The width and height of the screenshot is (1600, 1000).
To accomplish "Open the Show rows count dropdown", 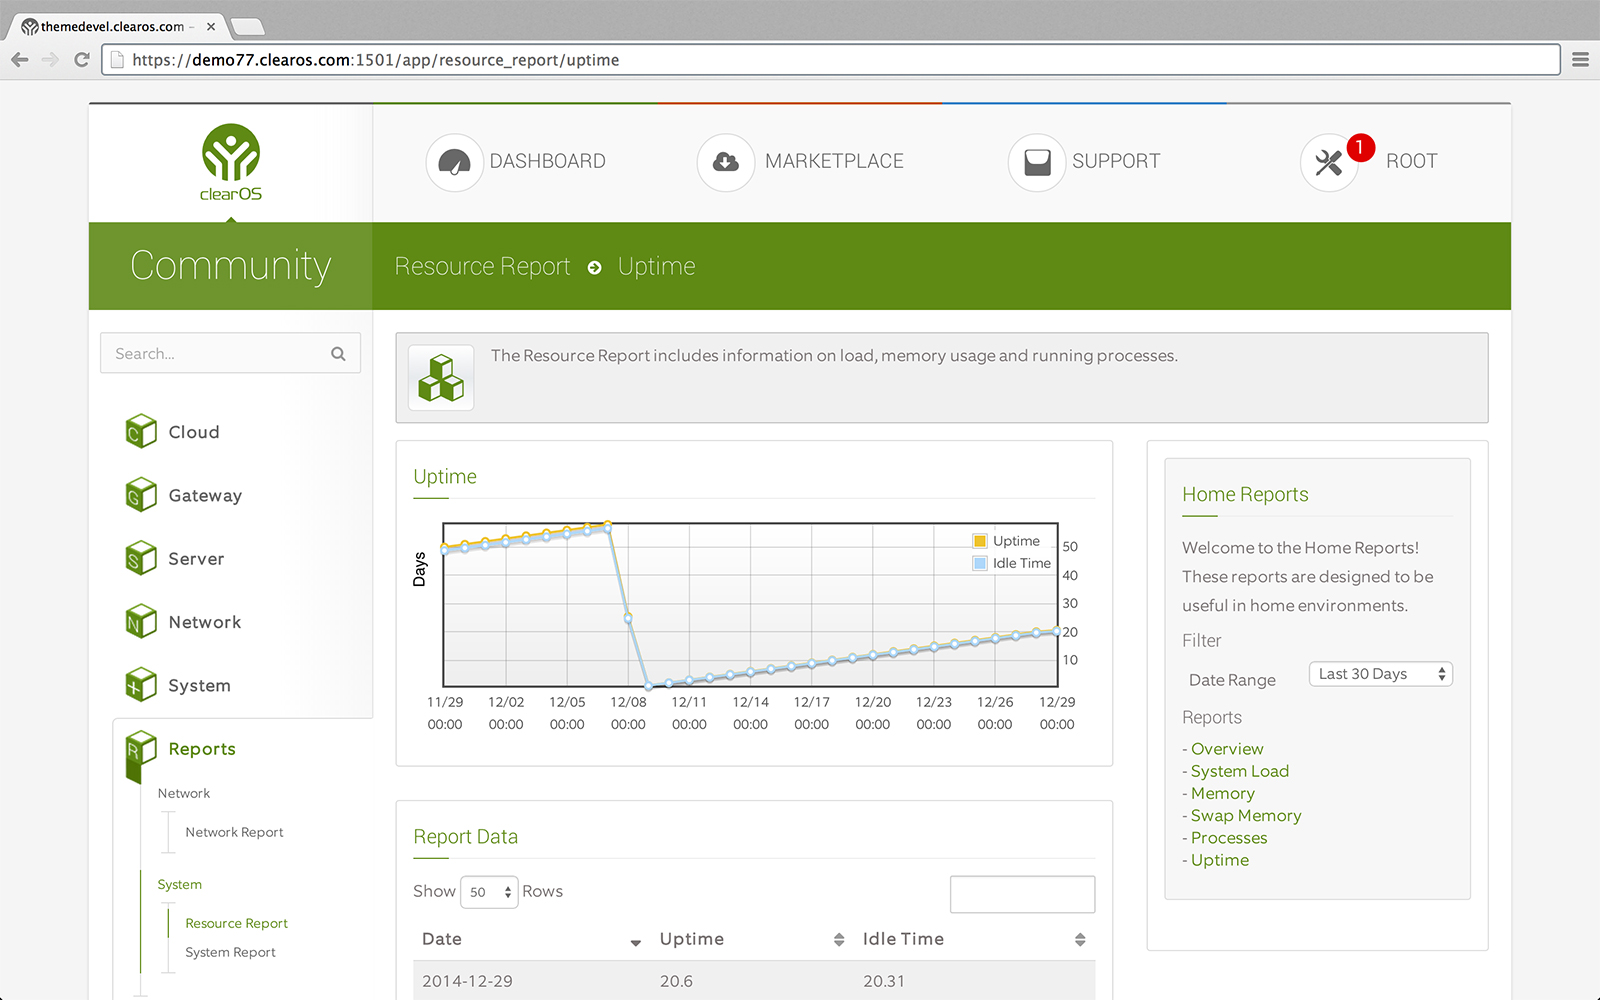I will pos(489,892).
